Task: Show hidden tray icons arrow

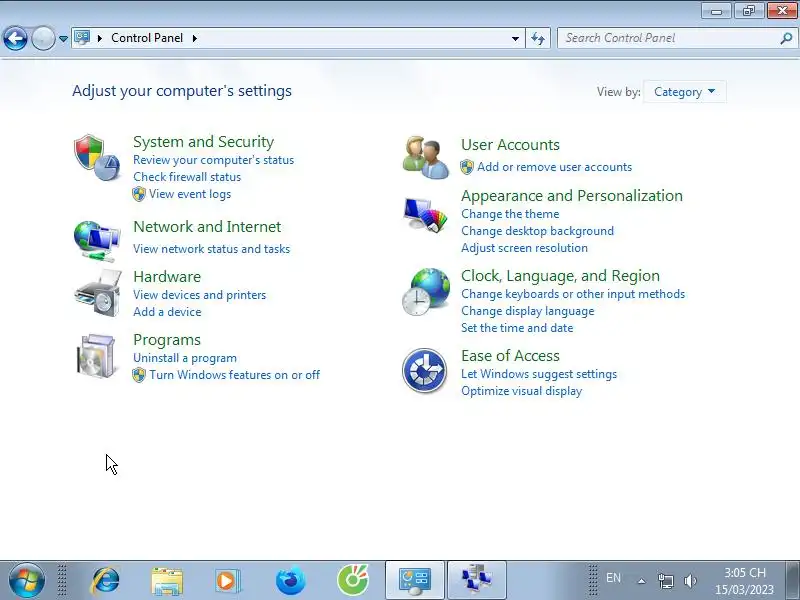Action: click(x=641, y=581)
